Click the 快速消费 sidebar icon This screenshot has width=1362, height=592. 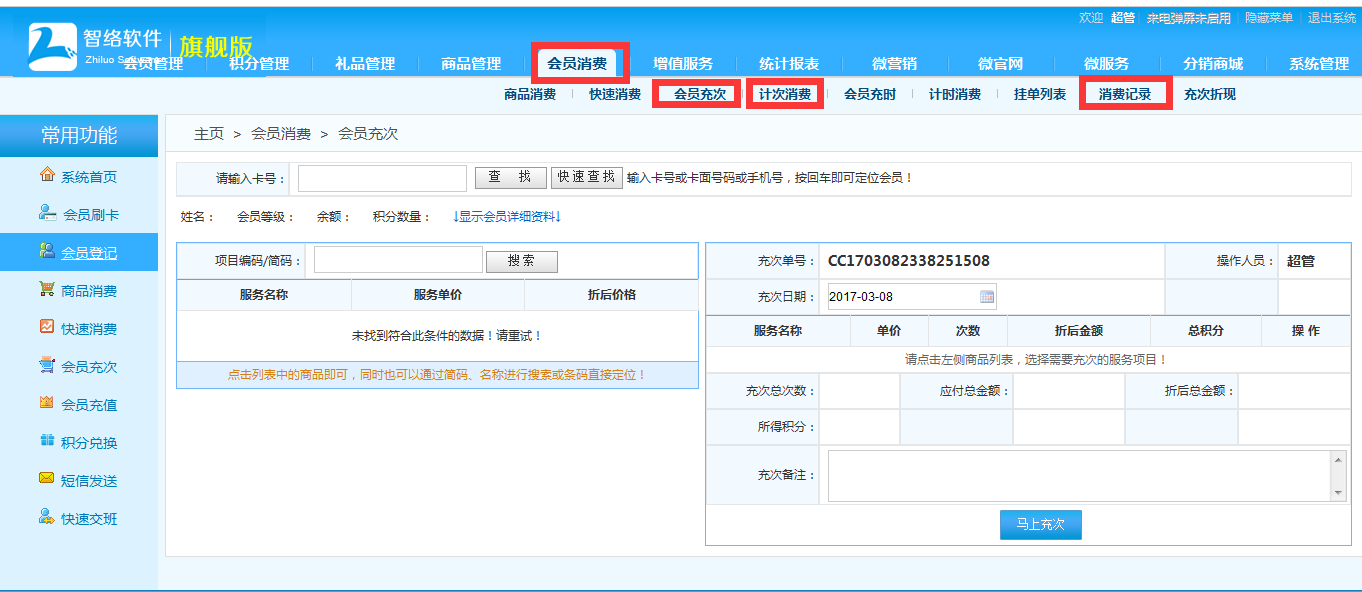pos(47,327)
